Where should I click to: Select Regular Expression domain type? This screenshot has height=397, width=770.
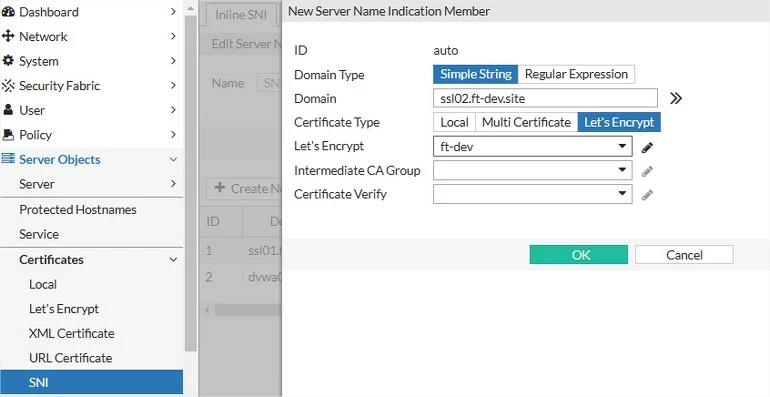click(576, 74)
